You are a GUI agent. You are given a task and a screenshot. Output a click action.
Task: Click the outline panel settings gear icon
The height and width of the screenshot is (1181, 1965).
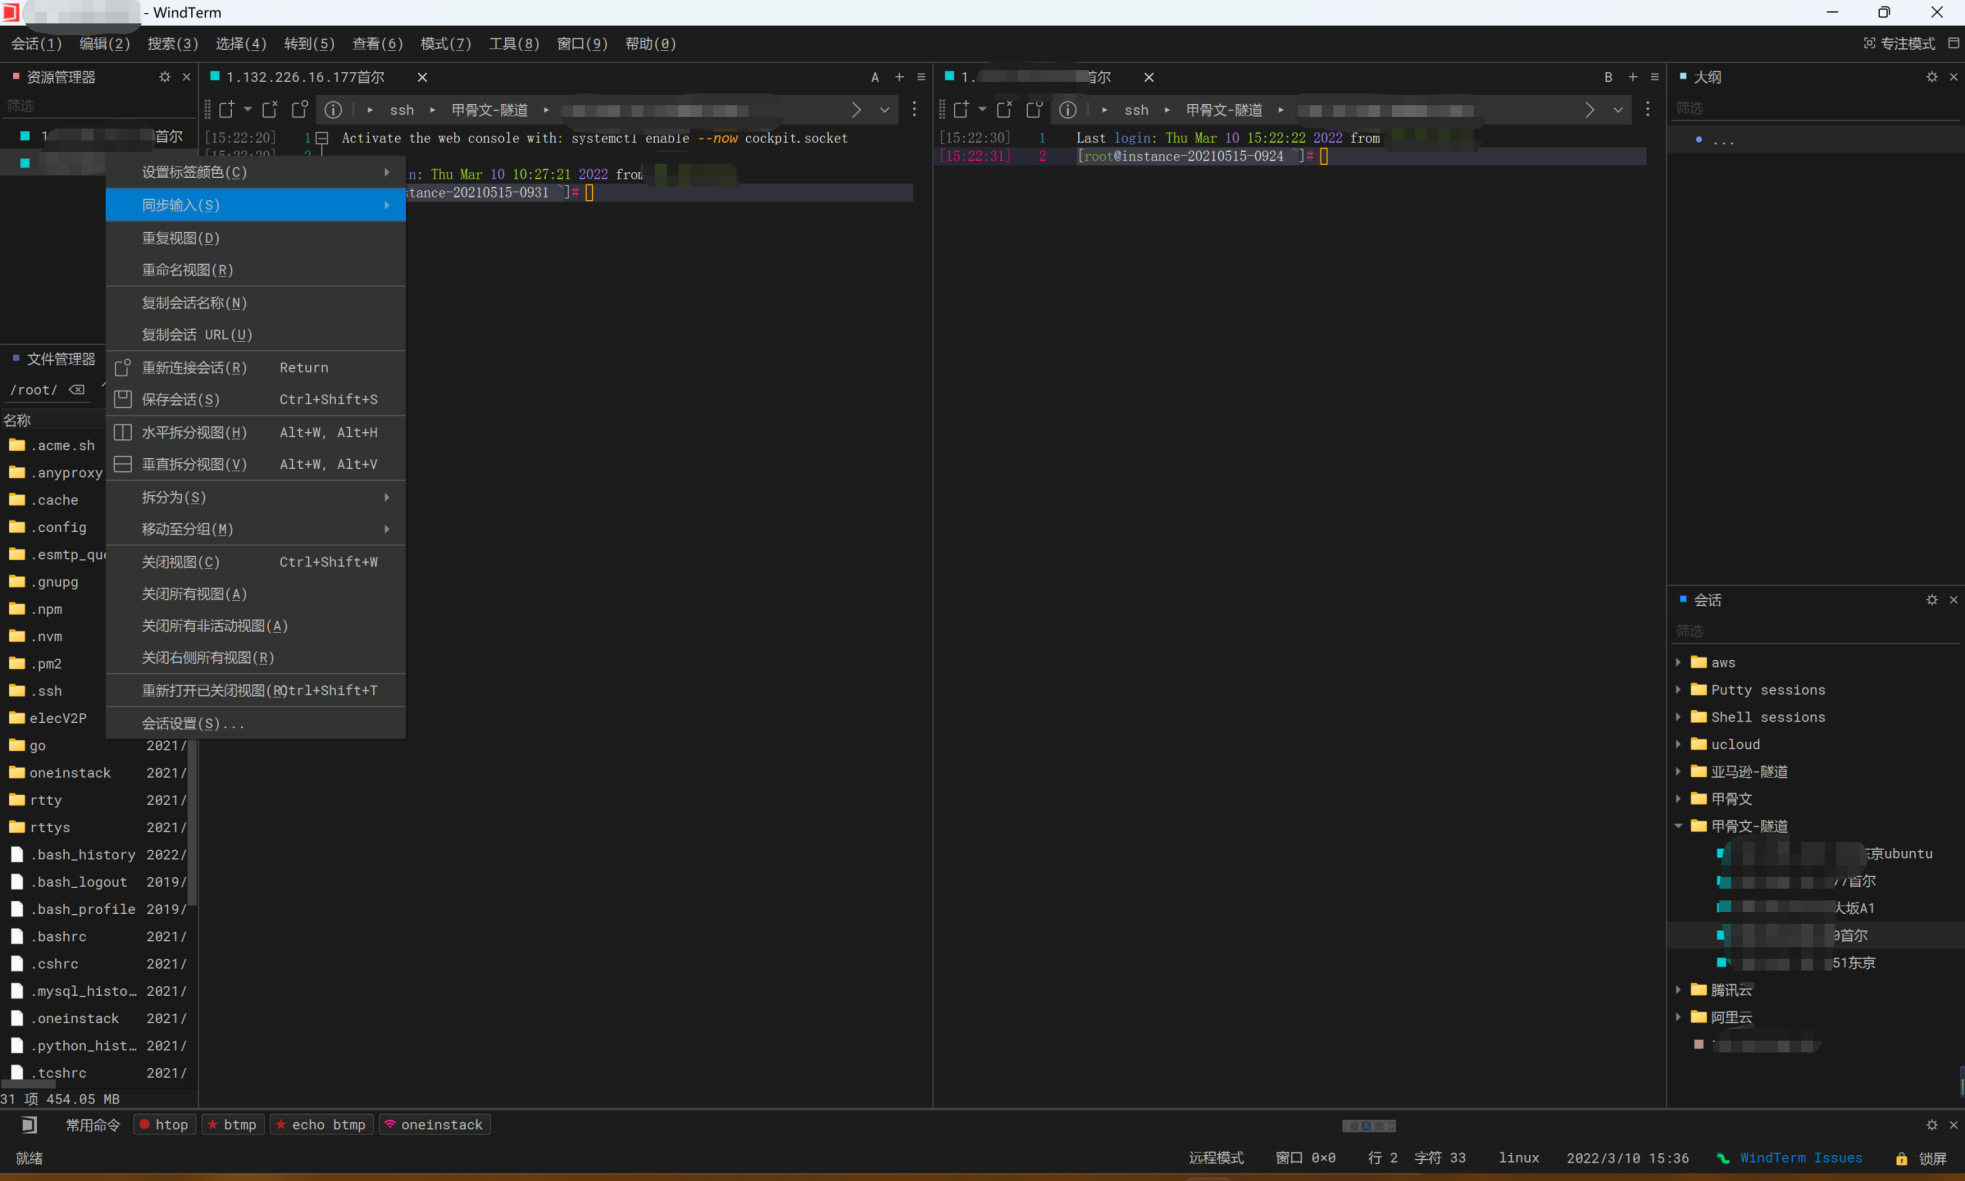(1931, 77)
